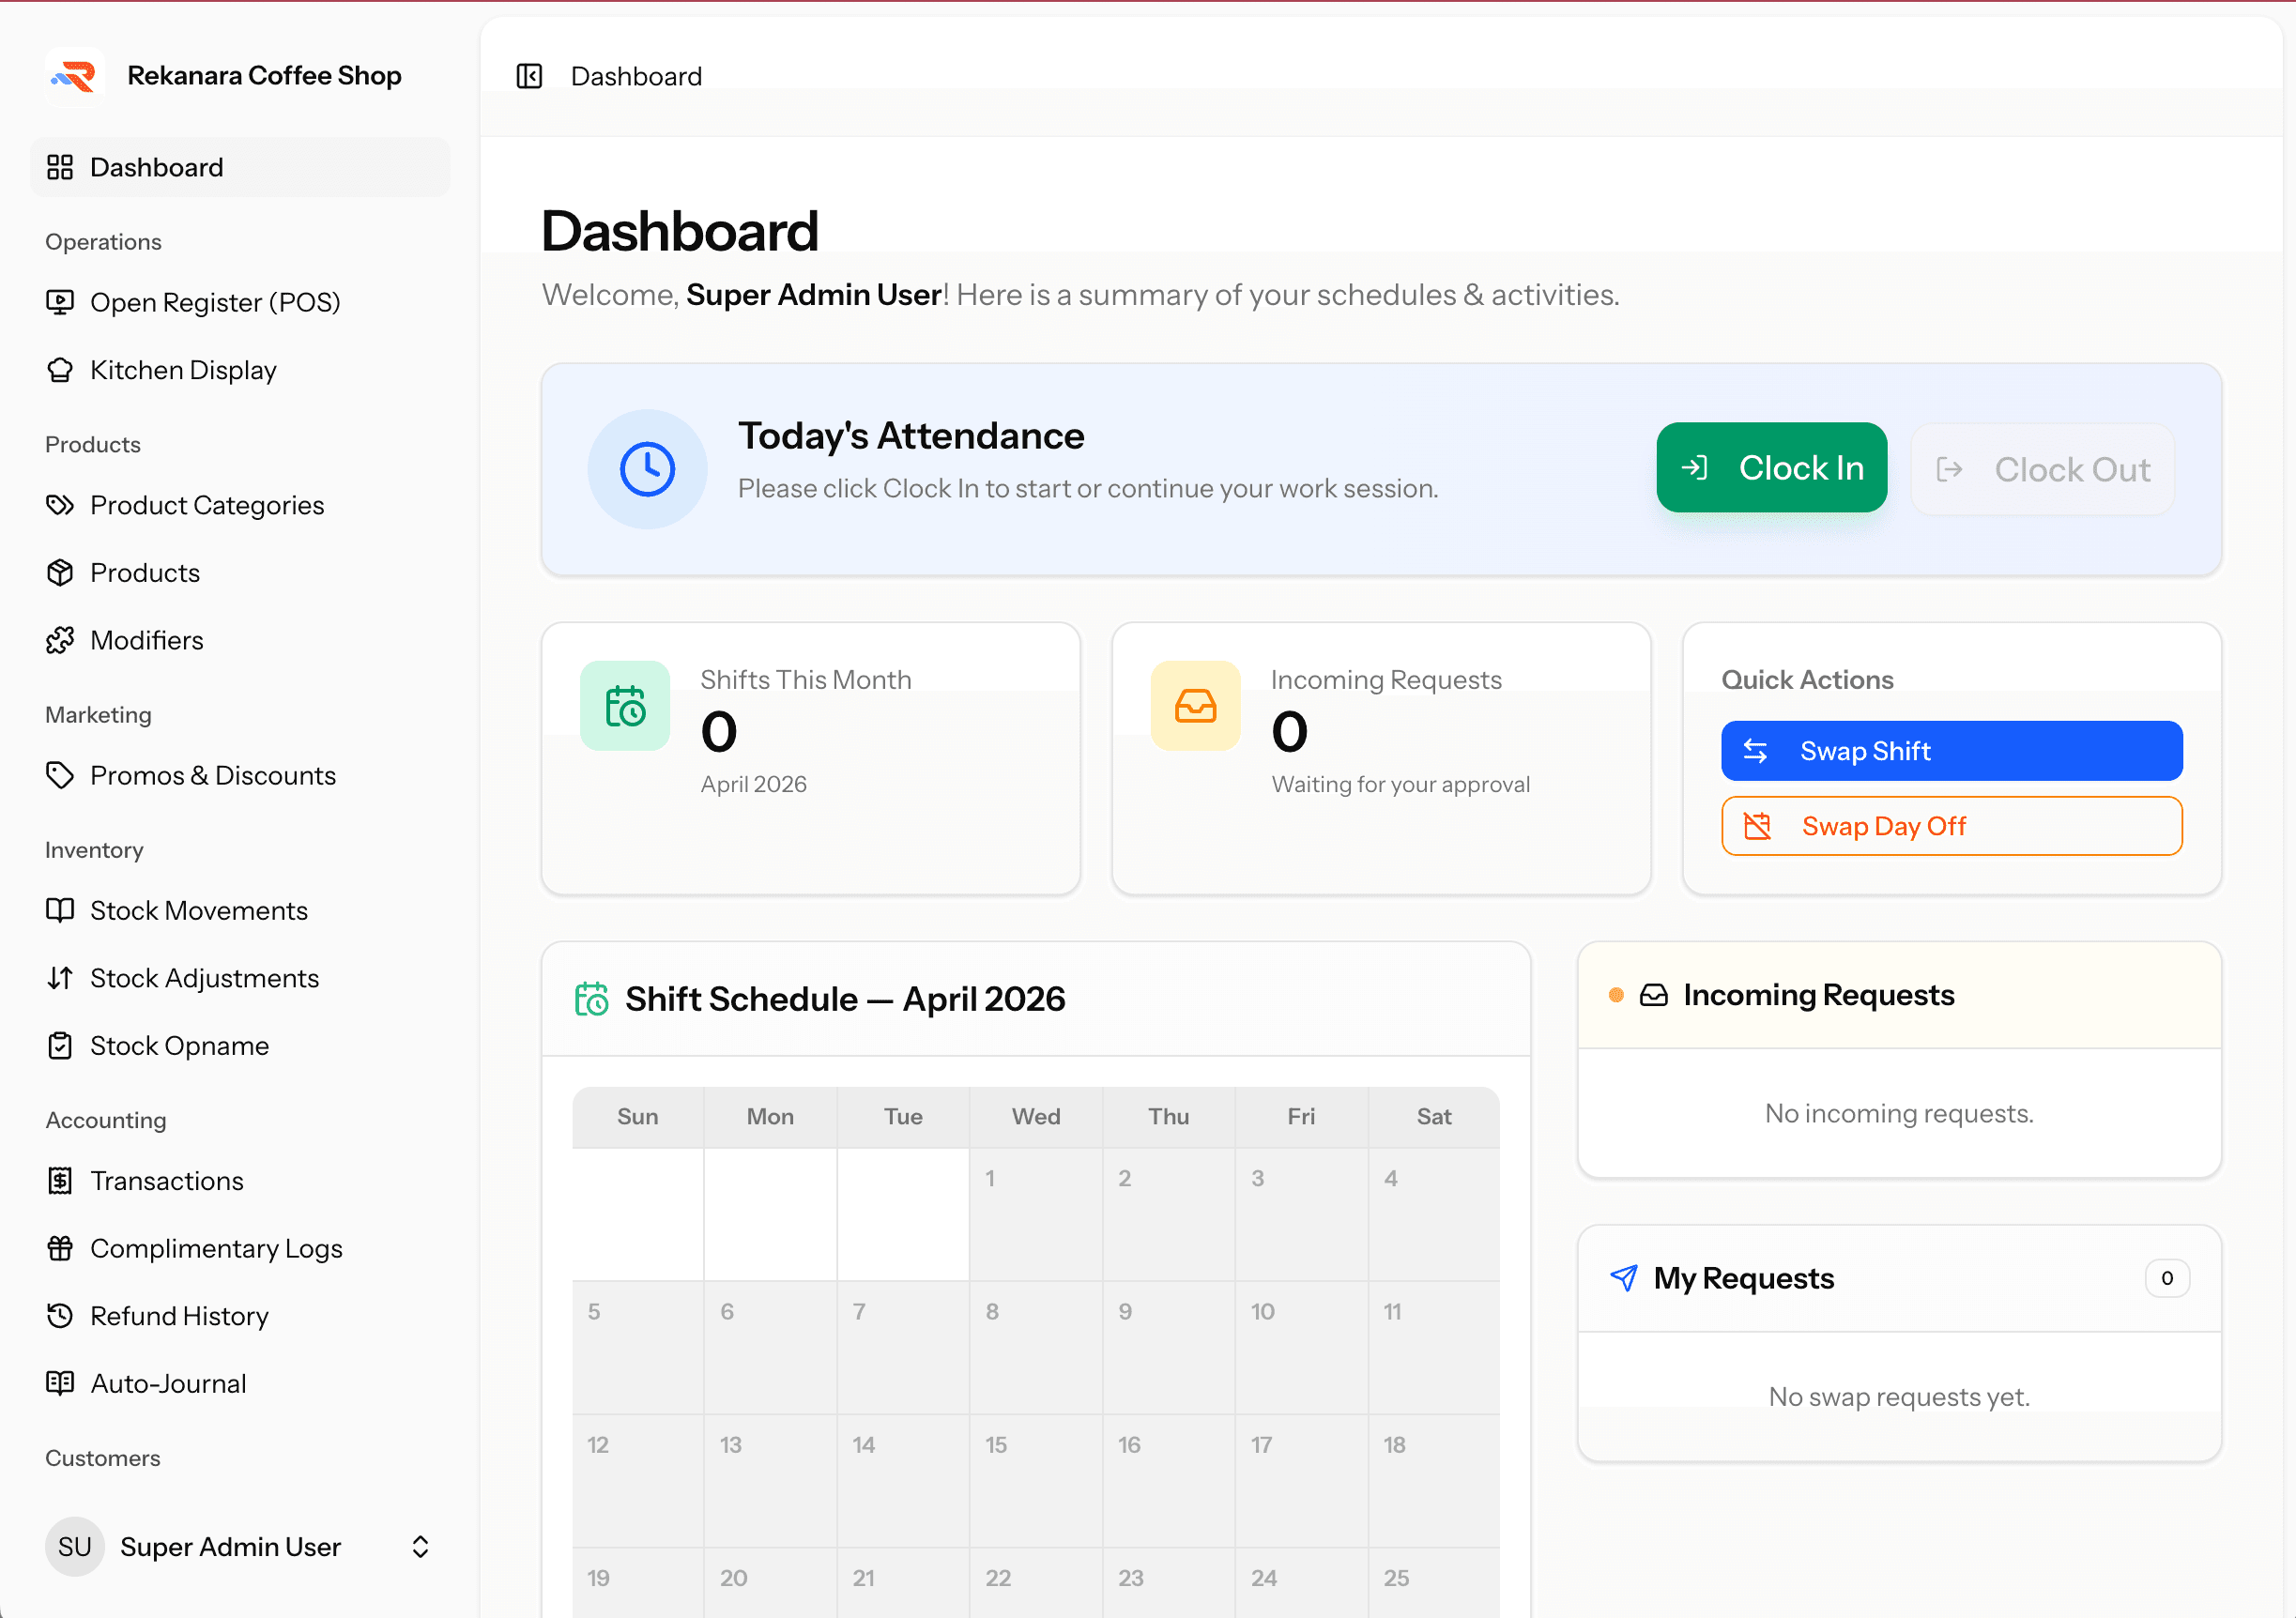Click the Promos & Discounts tag icon
The height and width of the screenshot is (1618, 2296).
click(x=60, y=775)
